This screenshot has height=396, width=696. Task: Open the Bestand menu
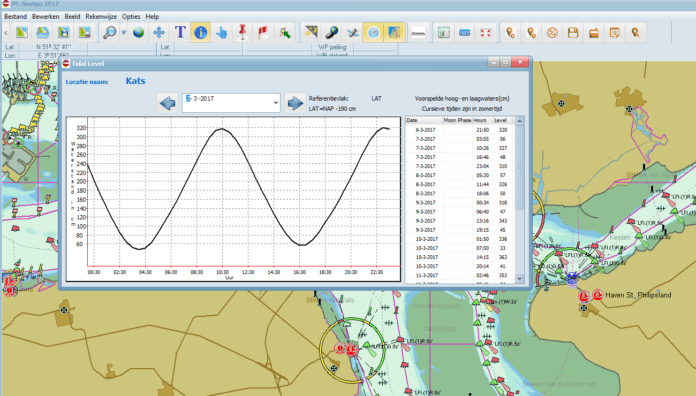(16, 16)
